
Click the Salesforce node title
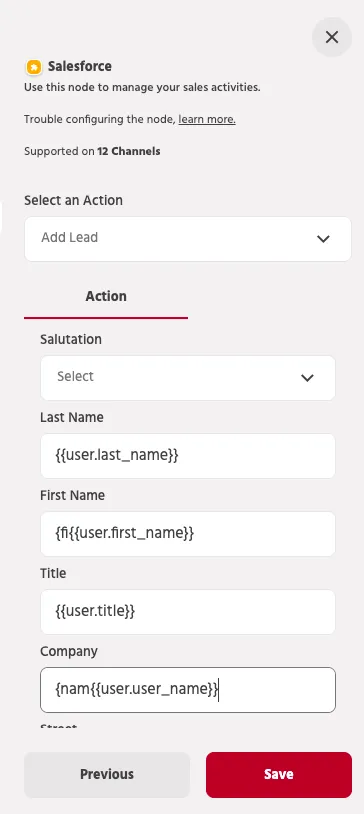click(80, 66)
